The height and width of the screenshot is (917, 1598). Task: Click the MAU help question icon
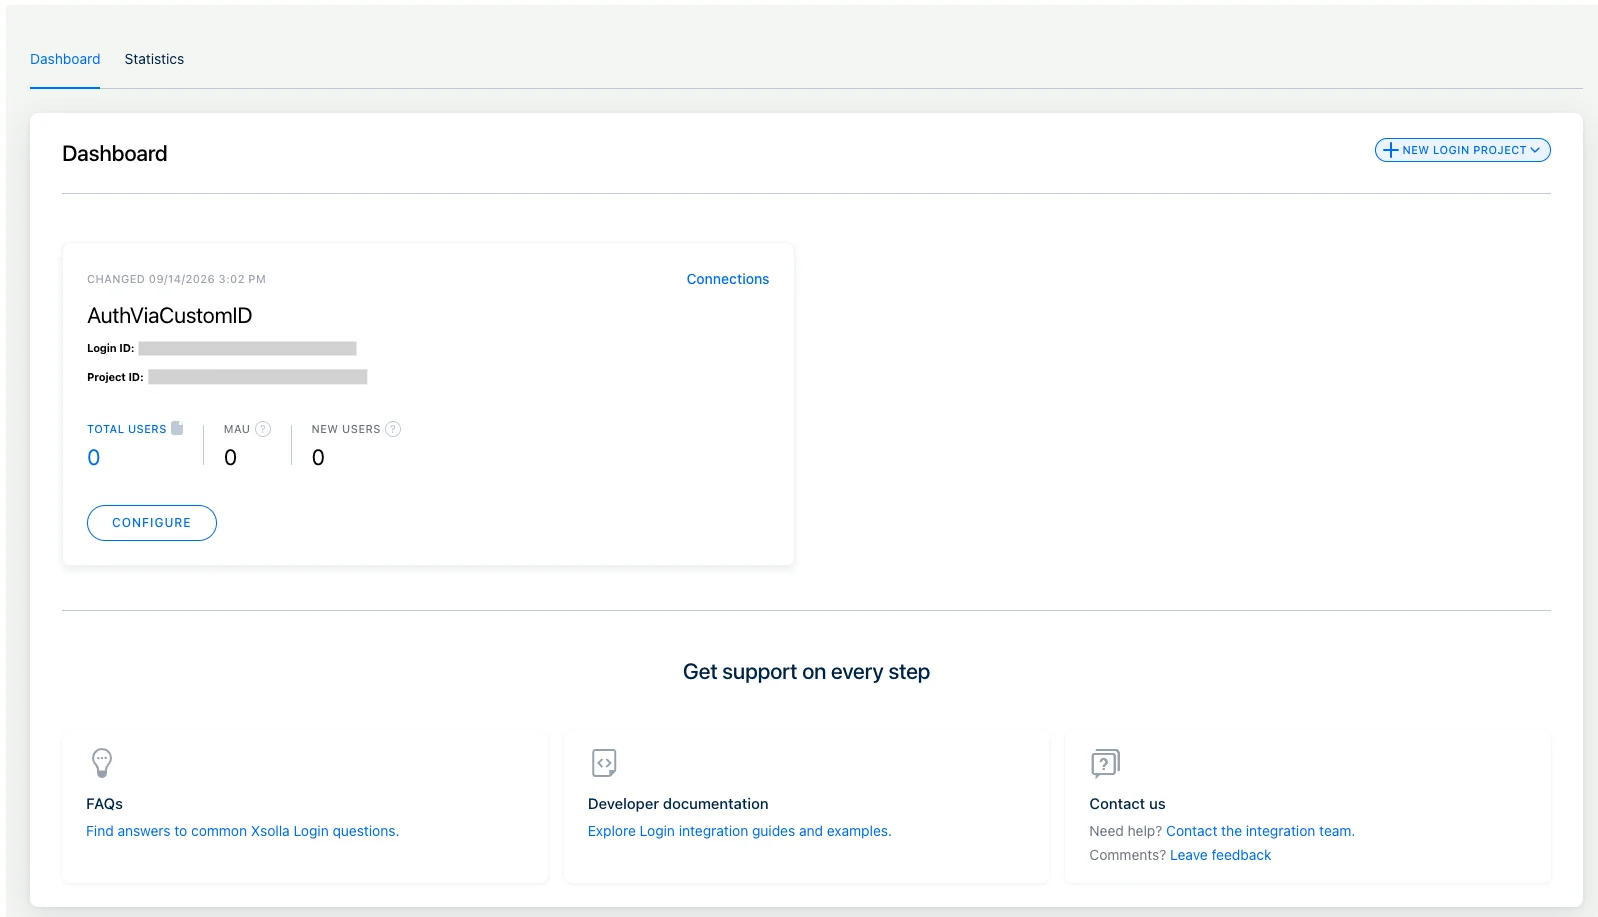pos(263,429)
